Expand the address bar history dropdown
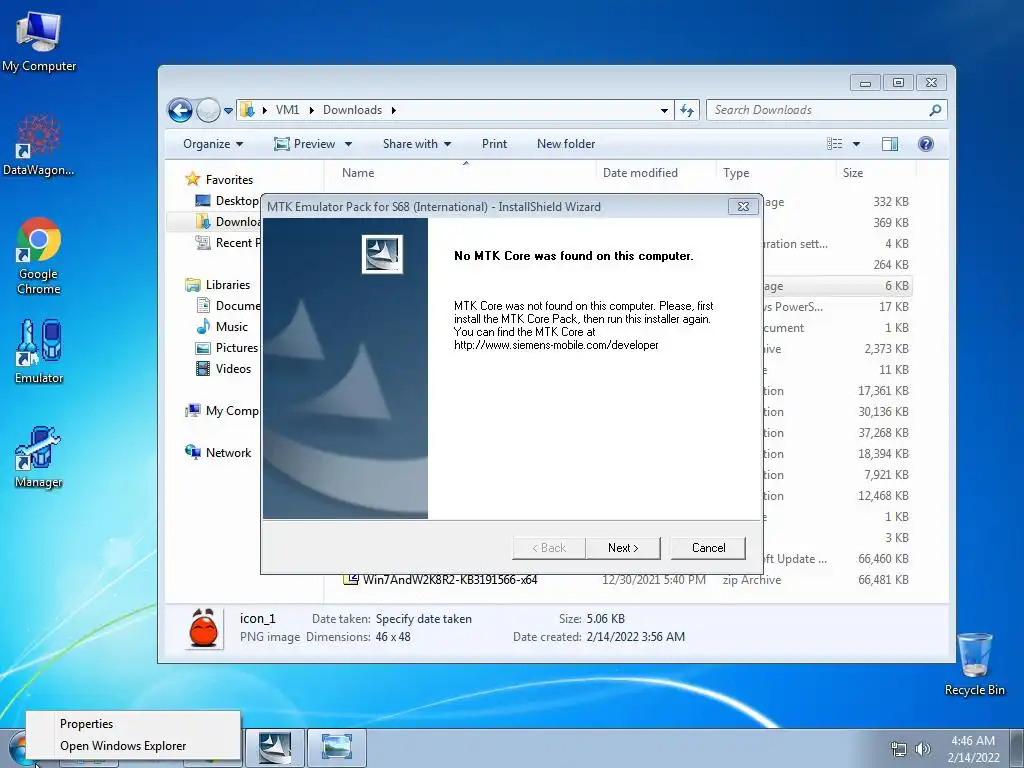Viewport: 1024px width, 768px height. 664,110
